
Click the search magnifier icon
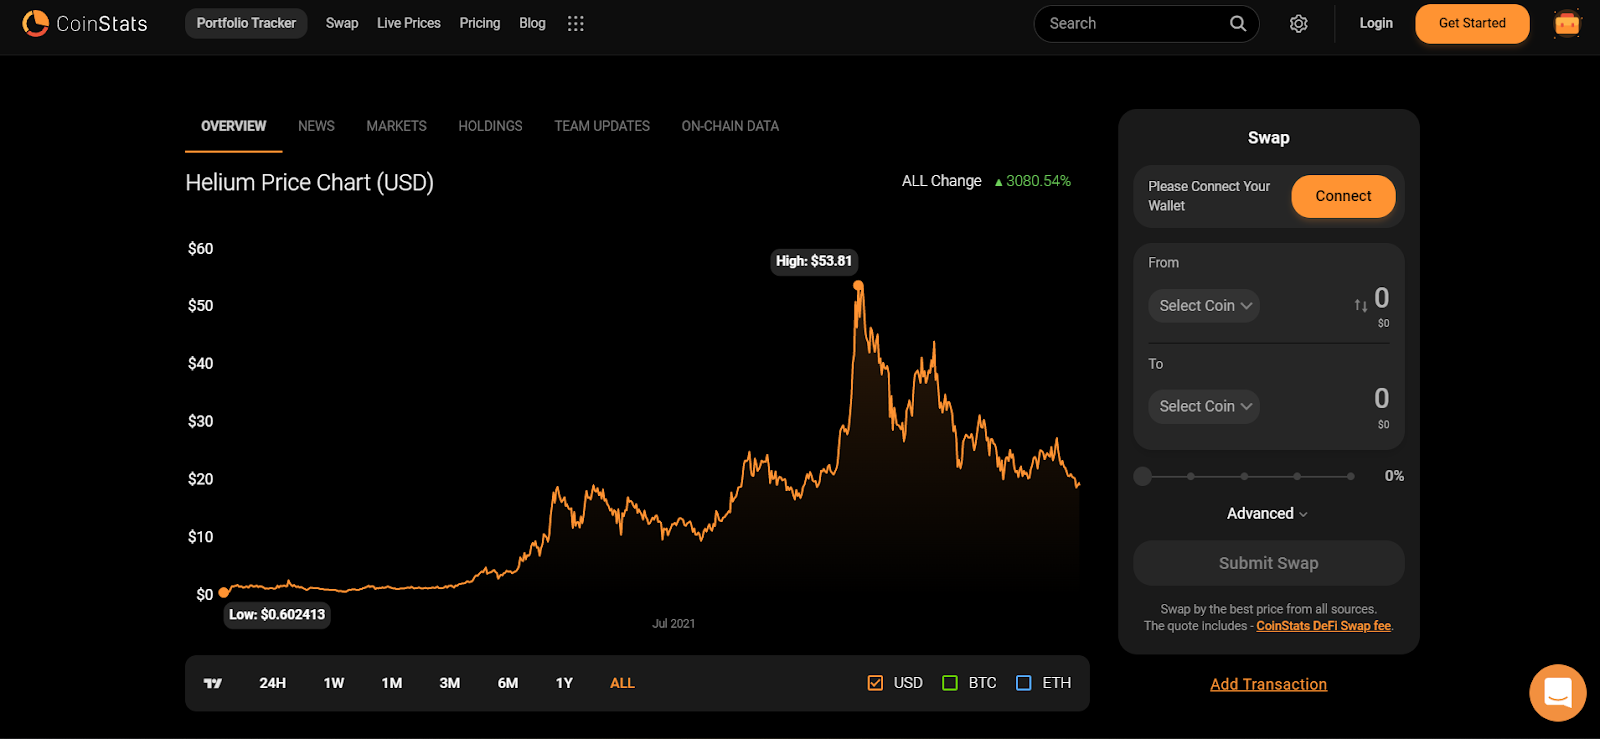pyautogui.click(x=1238, y=23)
